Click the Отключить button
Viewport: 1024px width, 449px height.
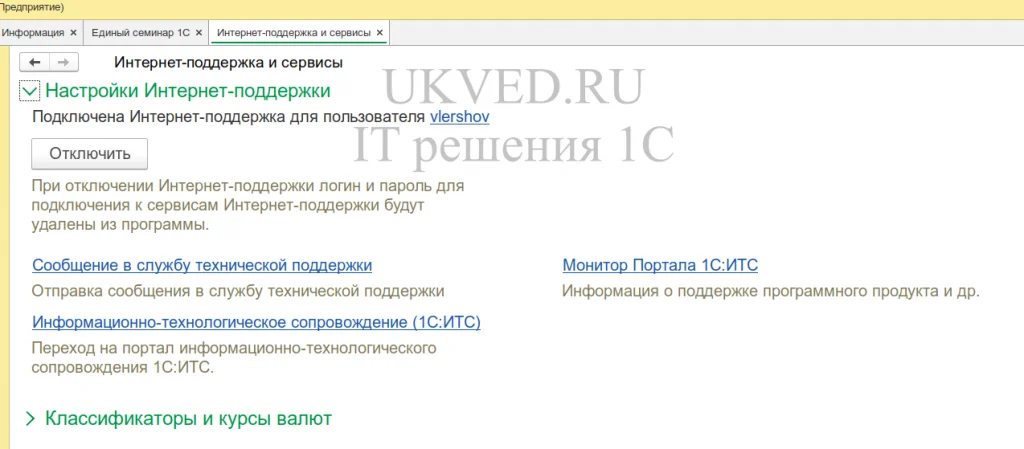tap(90, 154)
